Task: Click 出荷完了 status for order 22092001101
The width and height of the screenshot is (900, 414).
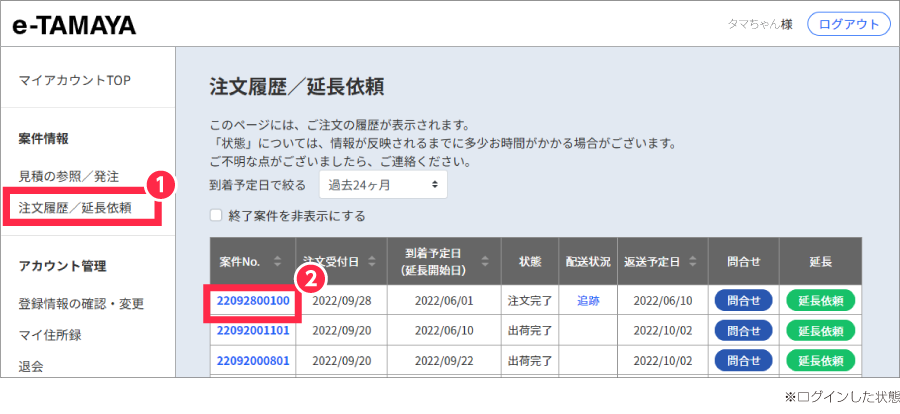Action: coord(530,330)
